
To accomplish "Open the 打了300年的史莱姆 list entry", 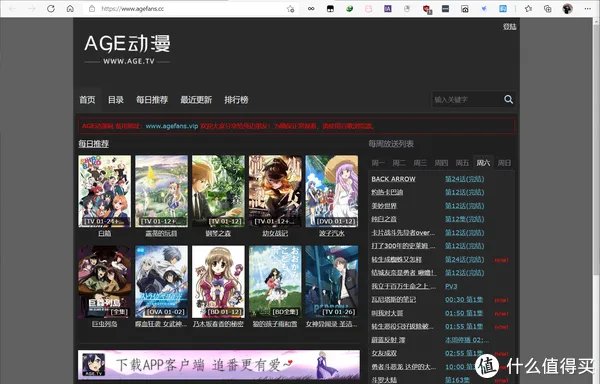I will click(403, 246).
